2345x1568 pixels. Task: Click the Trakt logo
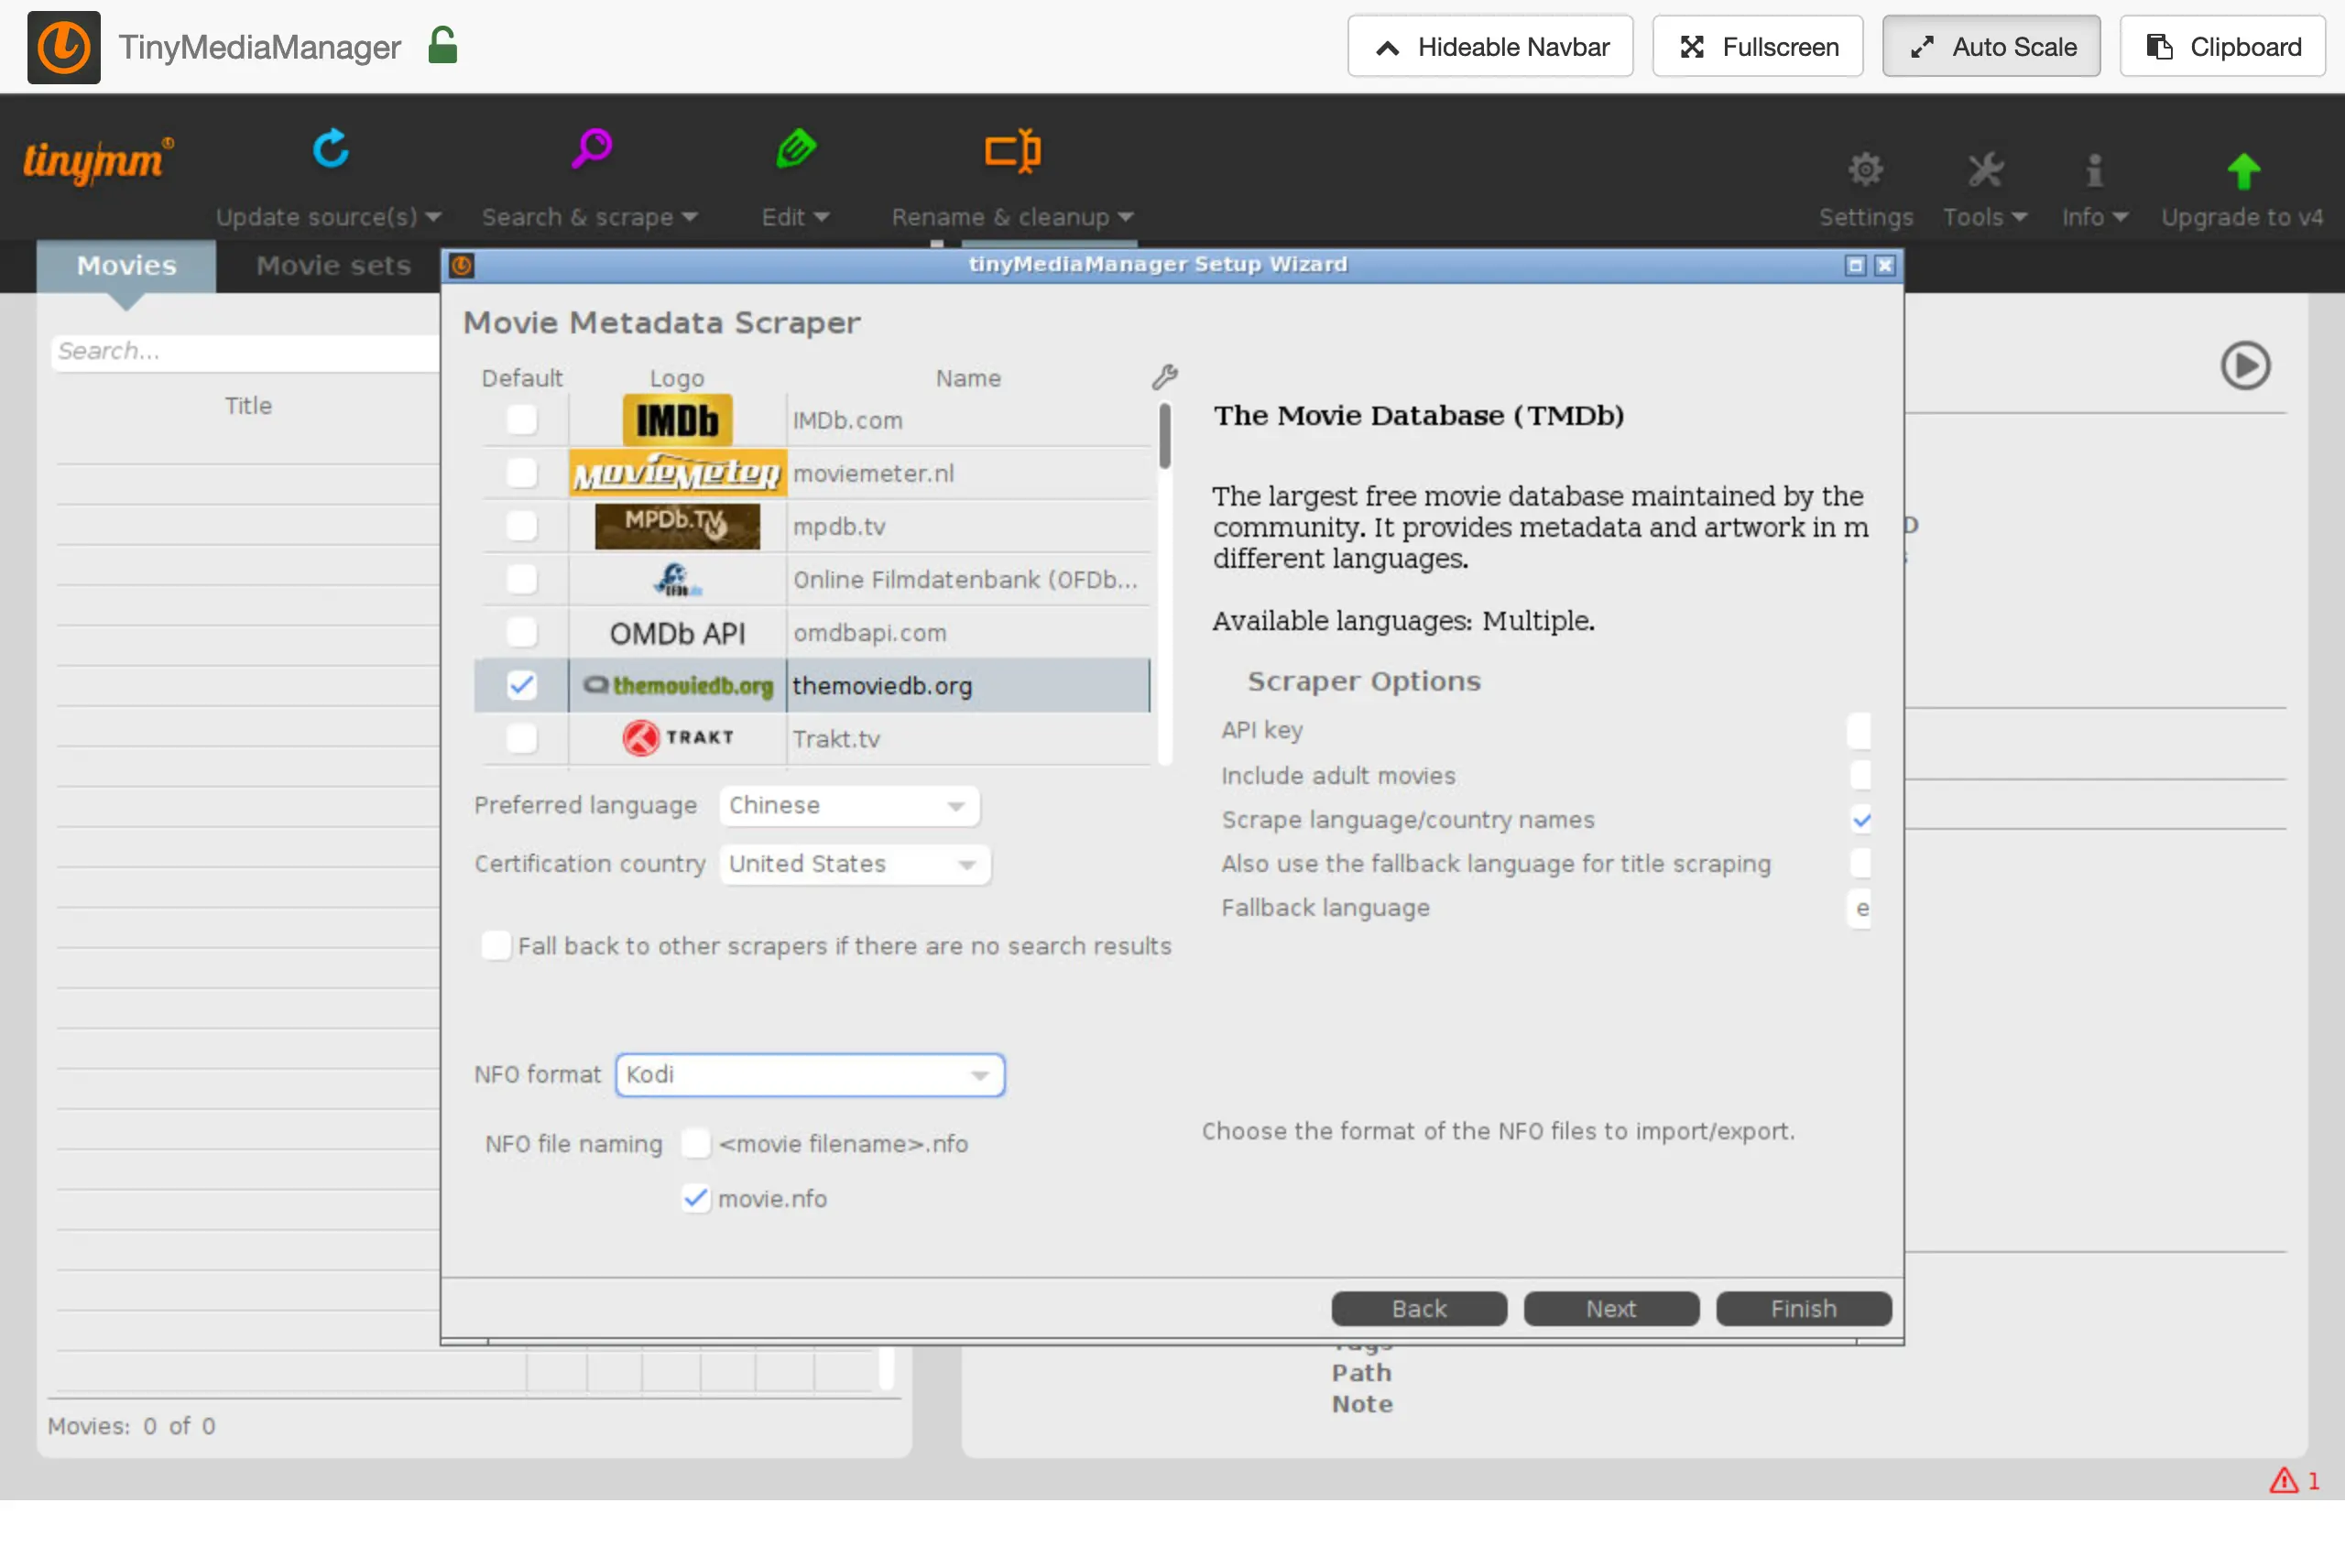pos(677,738)
